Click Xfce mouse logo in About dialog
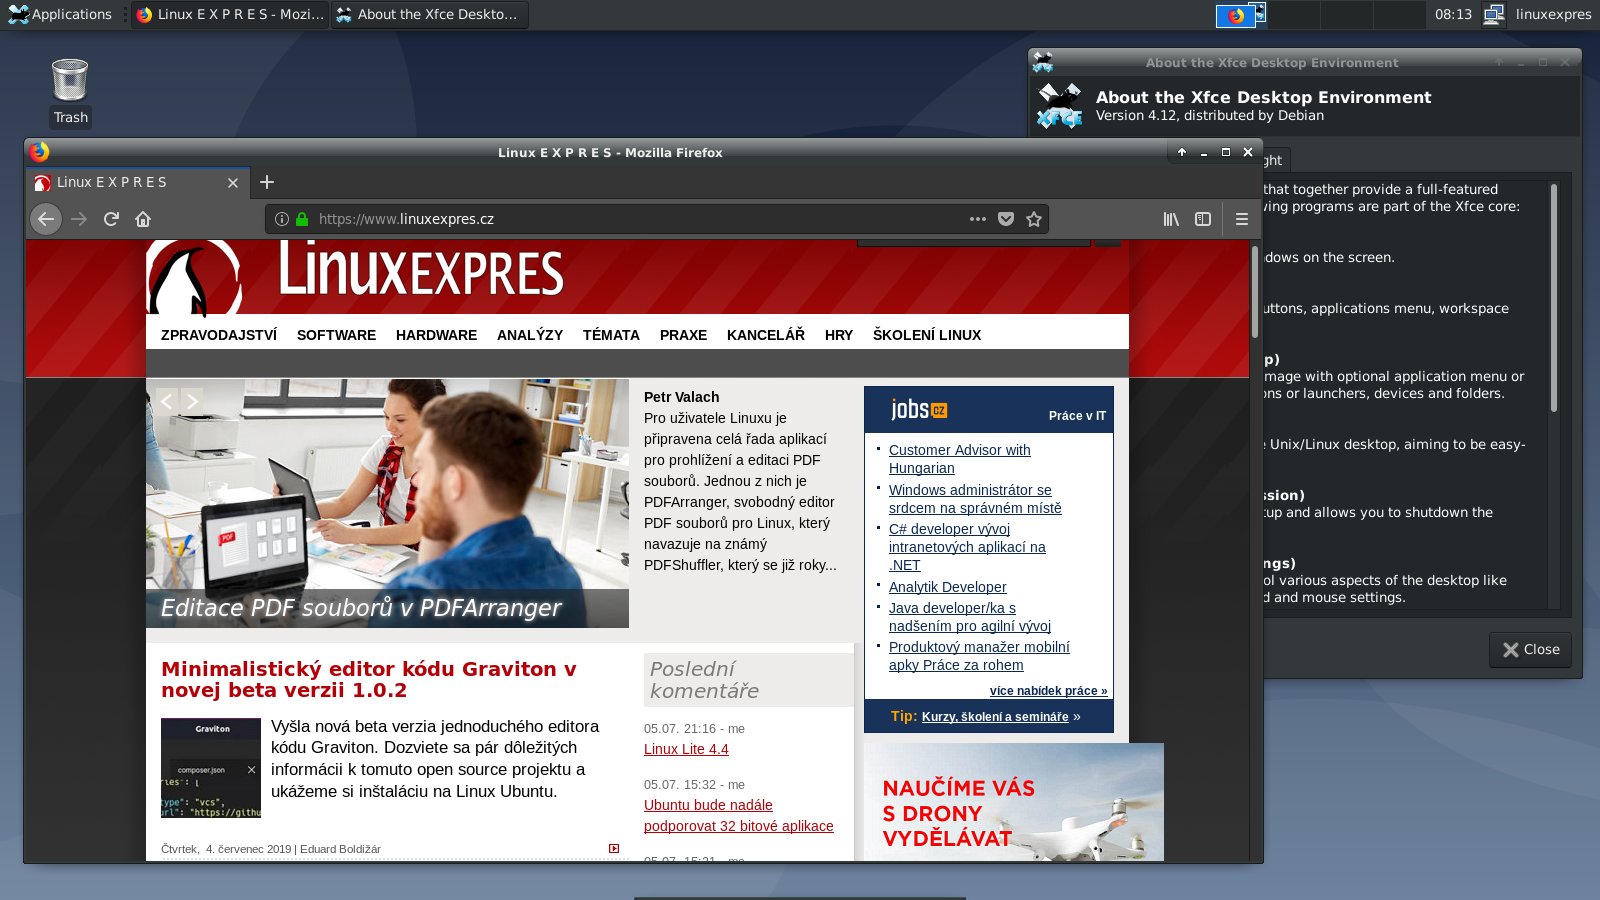Screen dimensions: 1600x900 [1060, 106]
